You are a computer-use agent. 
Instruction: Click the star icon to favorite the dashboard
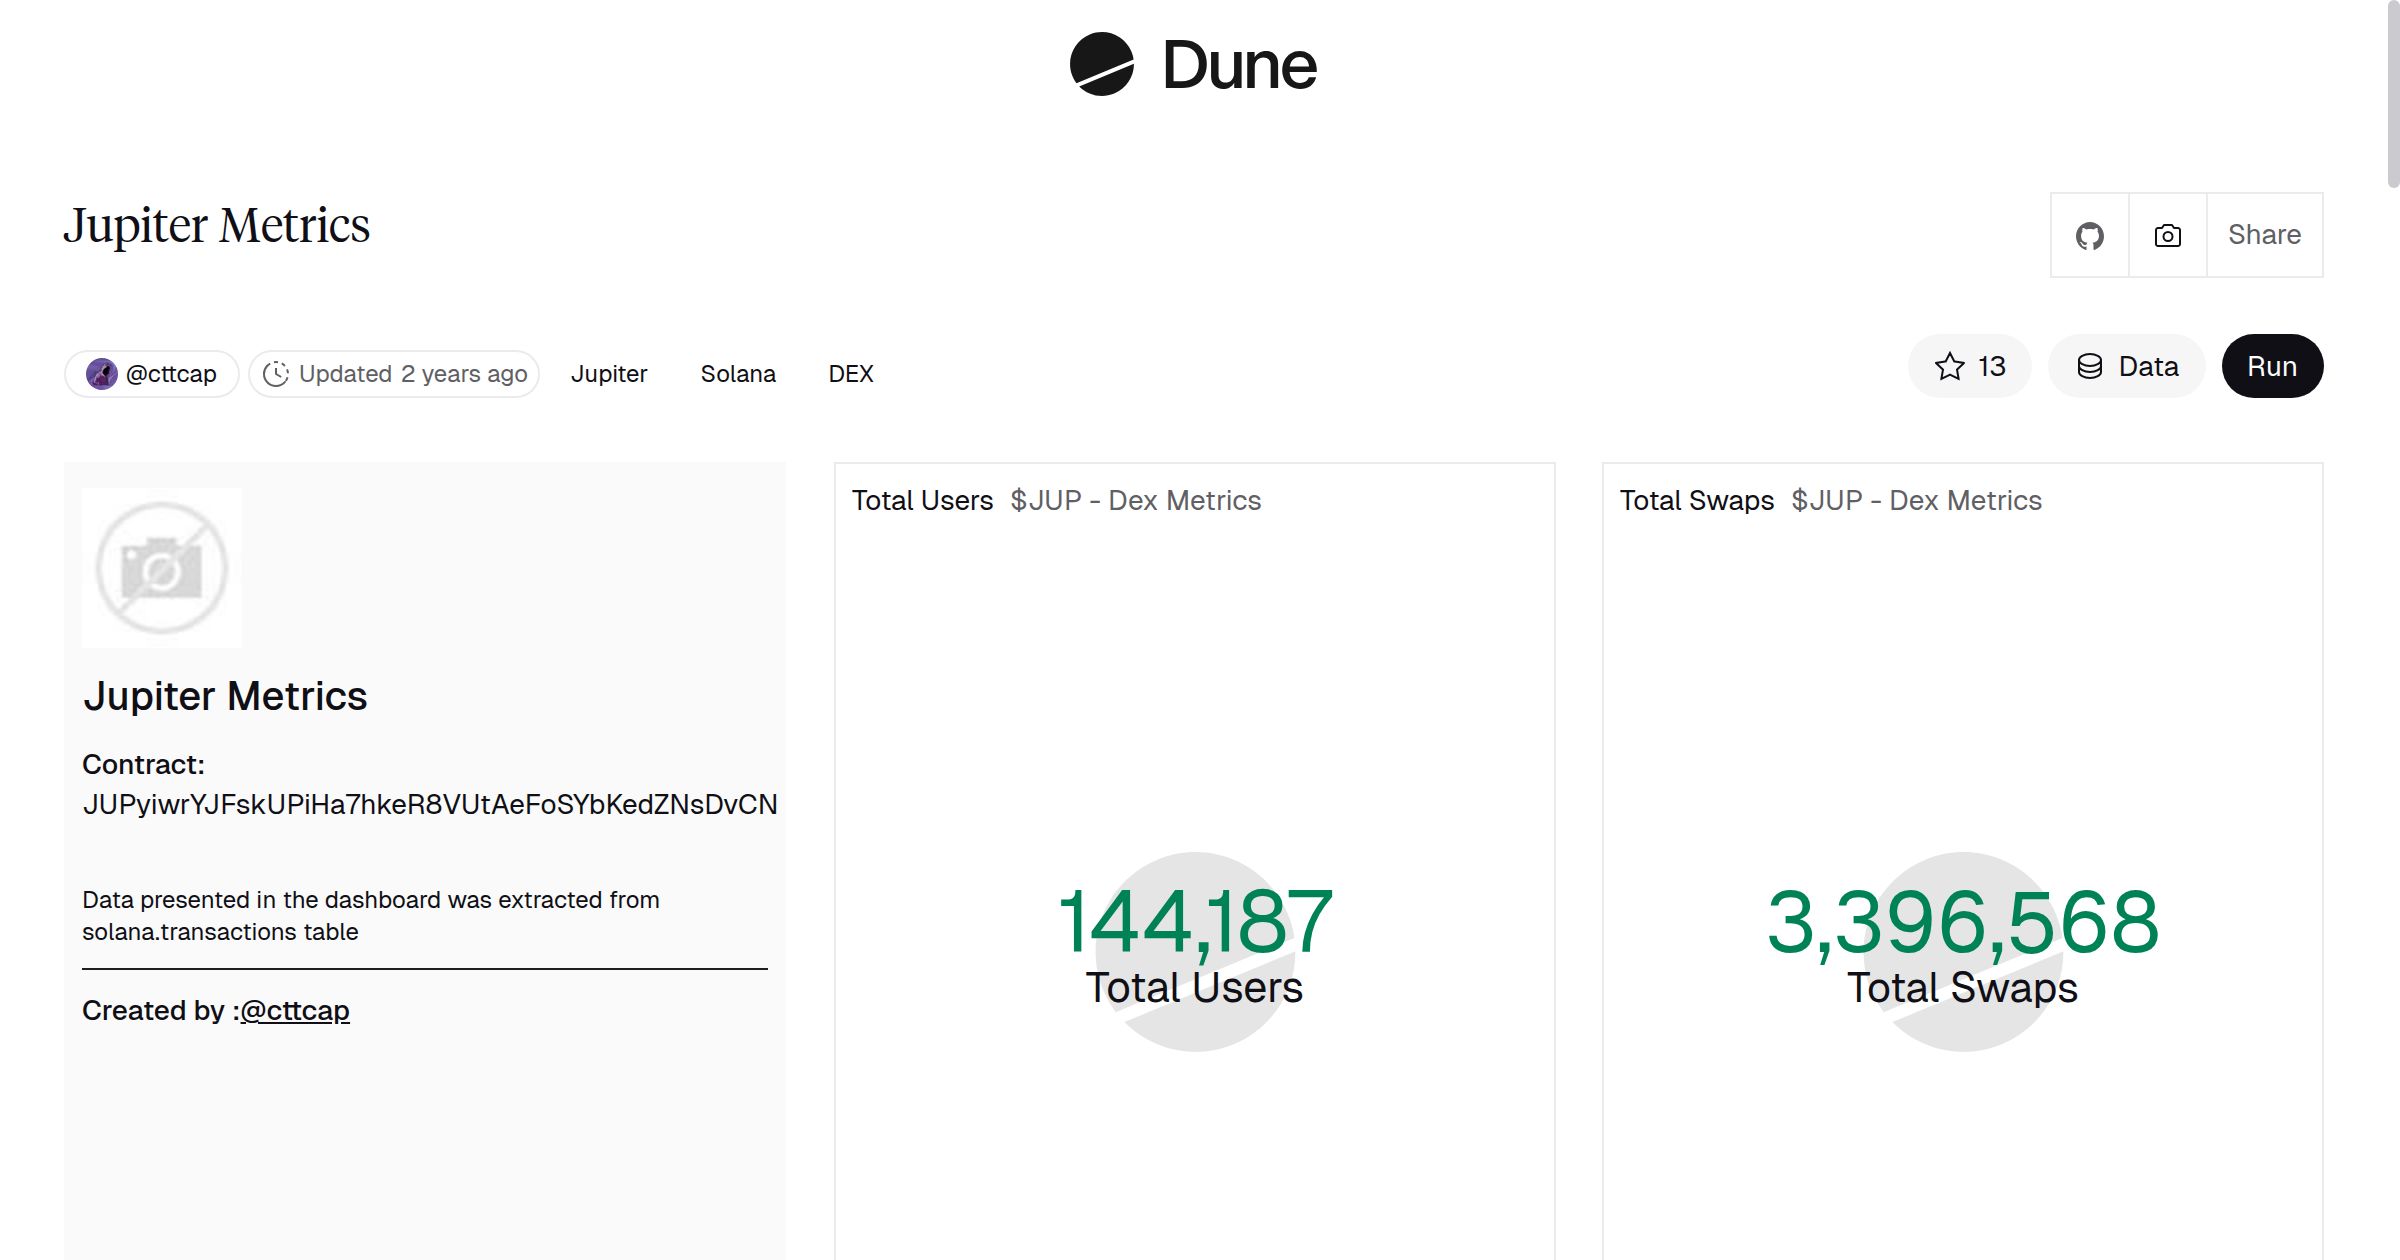coord(1949,366)
